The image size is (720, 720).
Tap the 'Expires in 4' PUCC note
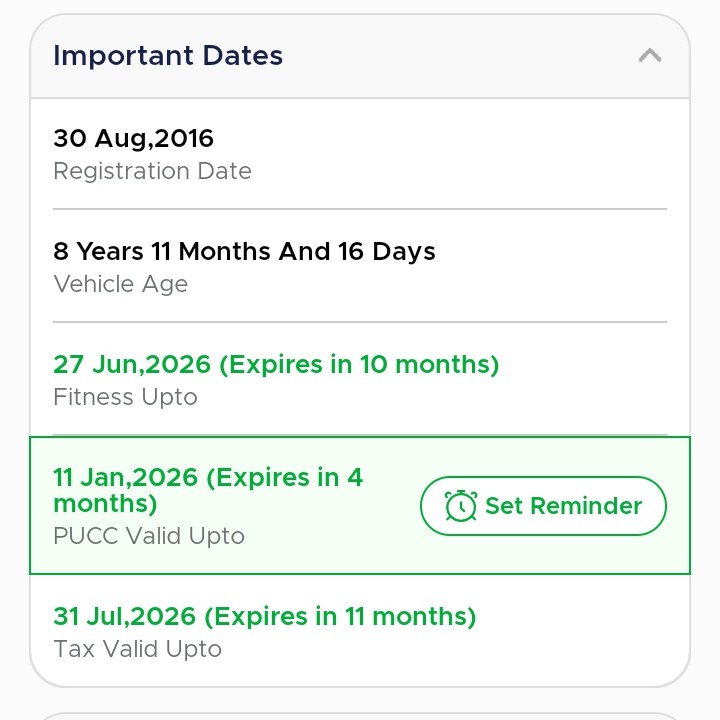pyautogui.click(x=285, y=477)
